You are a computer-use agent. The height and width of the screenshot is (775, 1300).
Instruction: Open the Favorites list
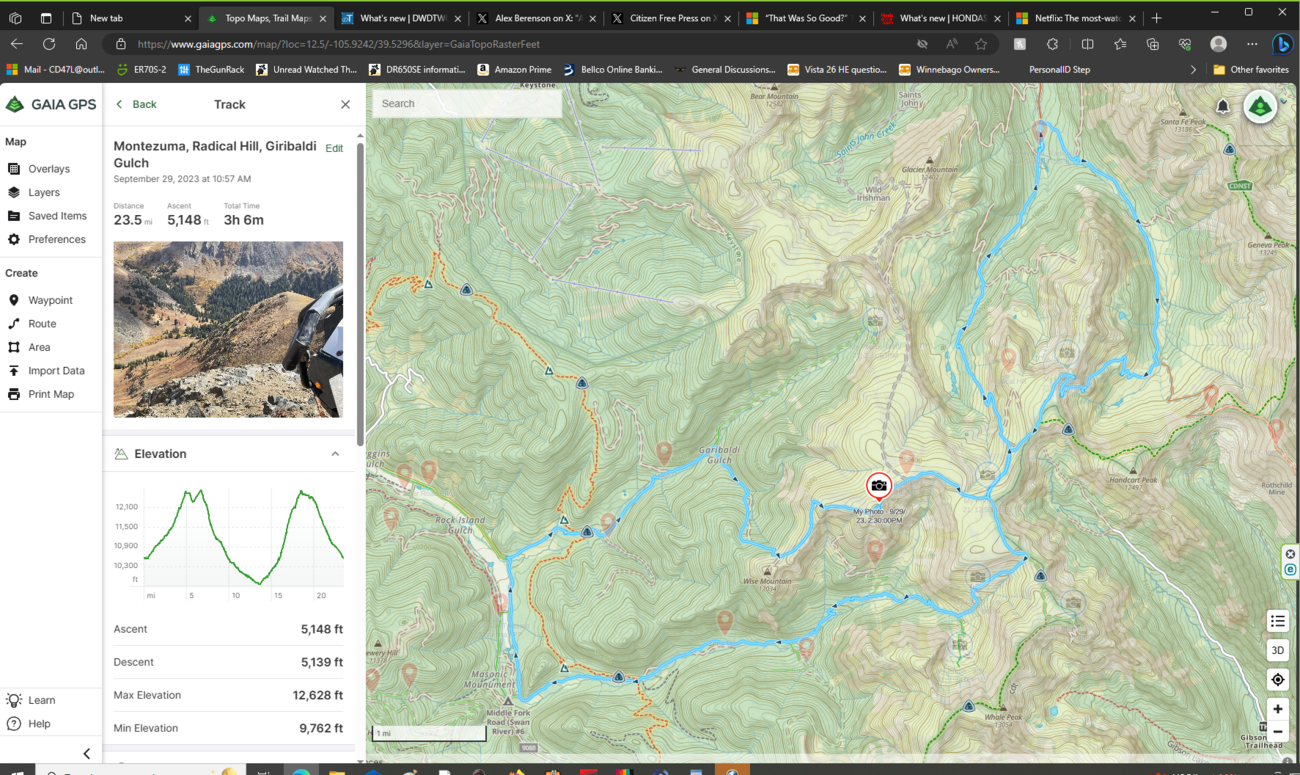pyautogui.click(x=1120, y=44)
